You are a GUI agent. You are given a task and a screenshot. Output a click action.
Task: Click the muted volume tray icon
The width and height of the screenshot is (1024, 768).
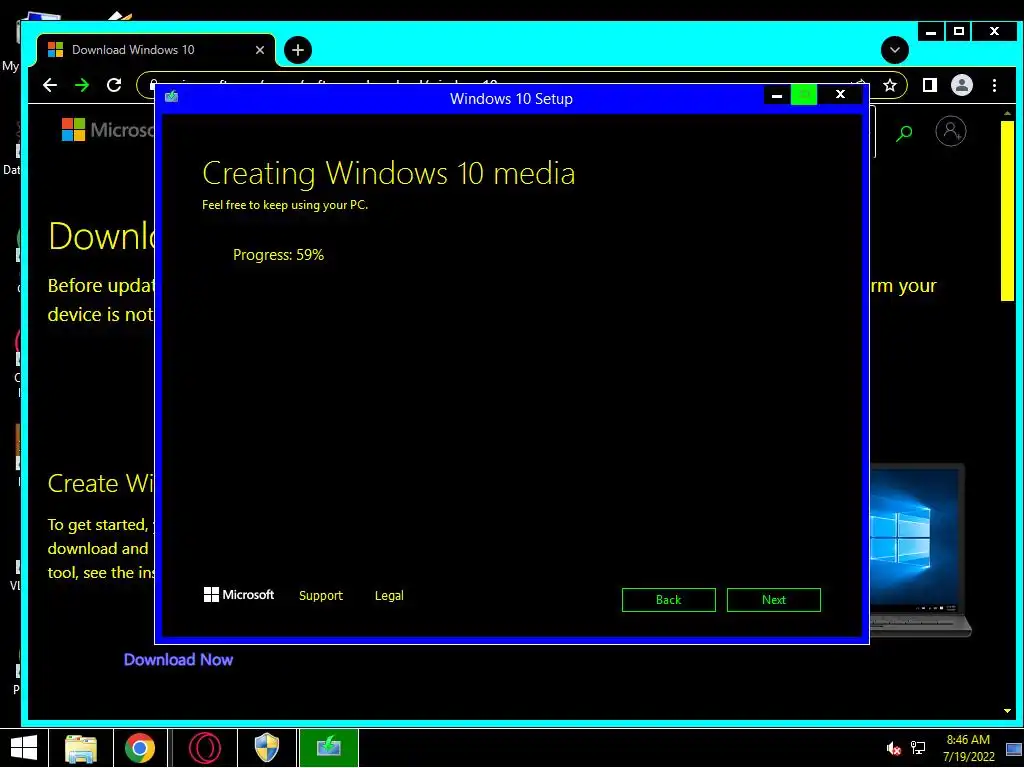pos(893,748)
